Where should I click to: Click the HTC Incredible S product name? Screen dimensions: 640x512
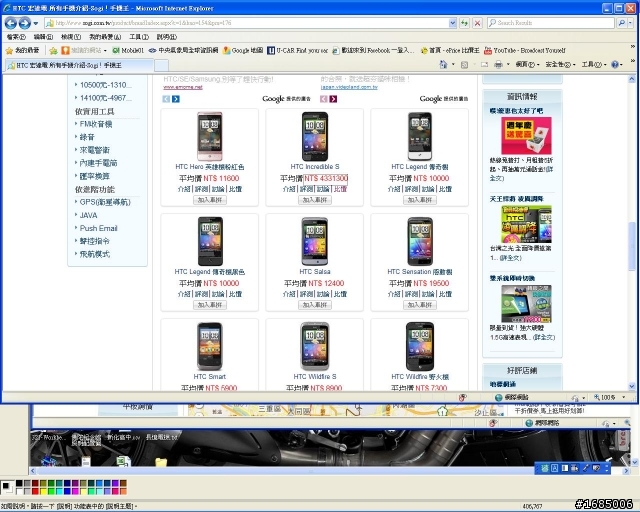tap(315, 167)
